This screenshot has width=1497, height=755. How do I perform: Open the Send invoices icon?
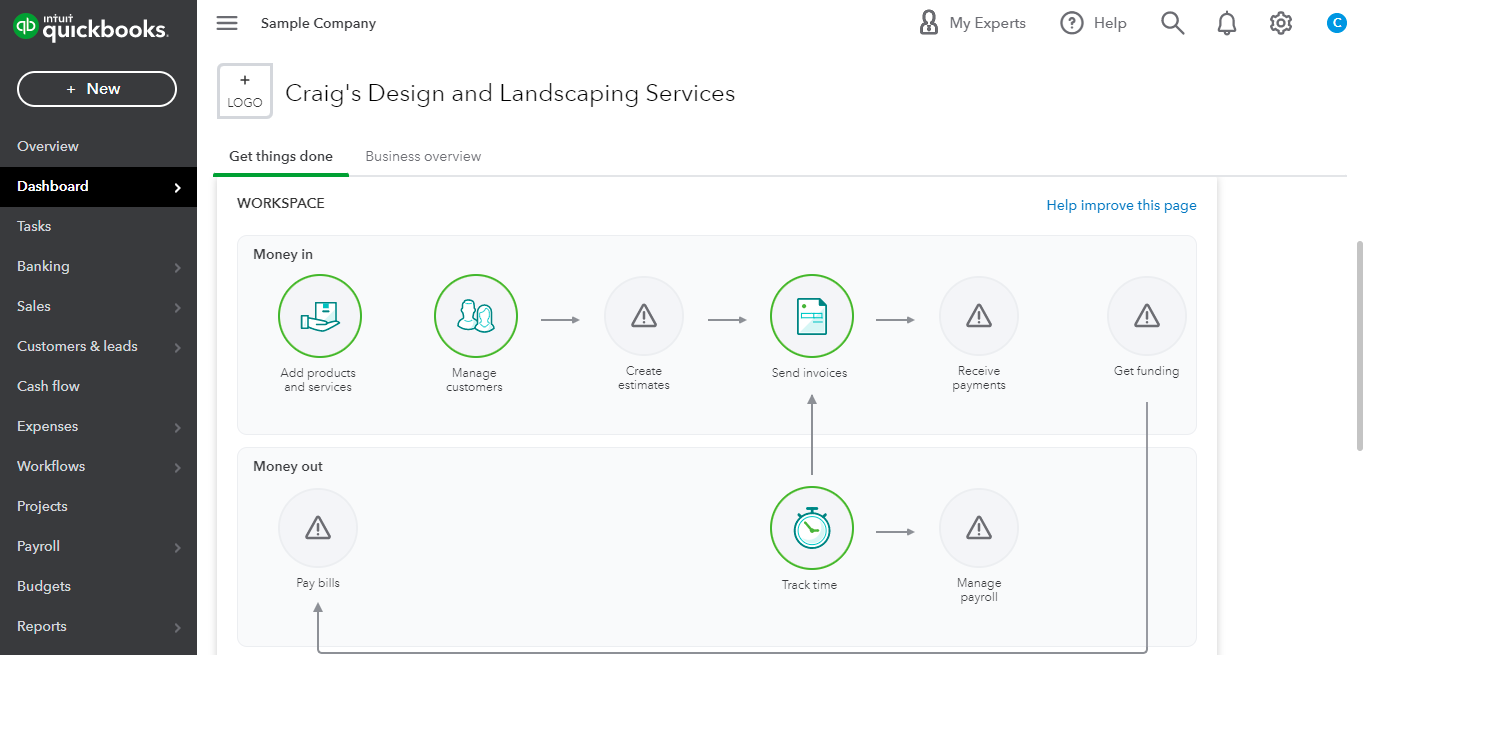811,317
